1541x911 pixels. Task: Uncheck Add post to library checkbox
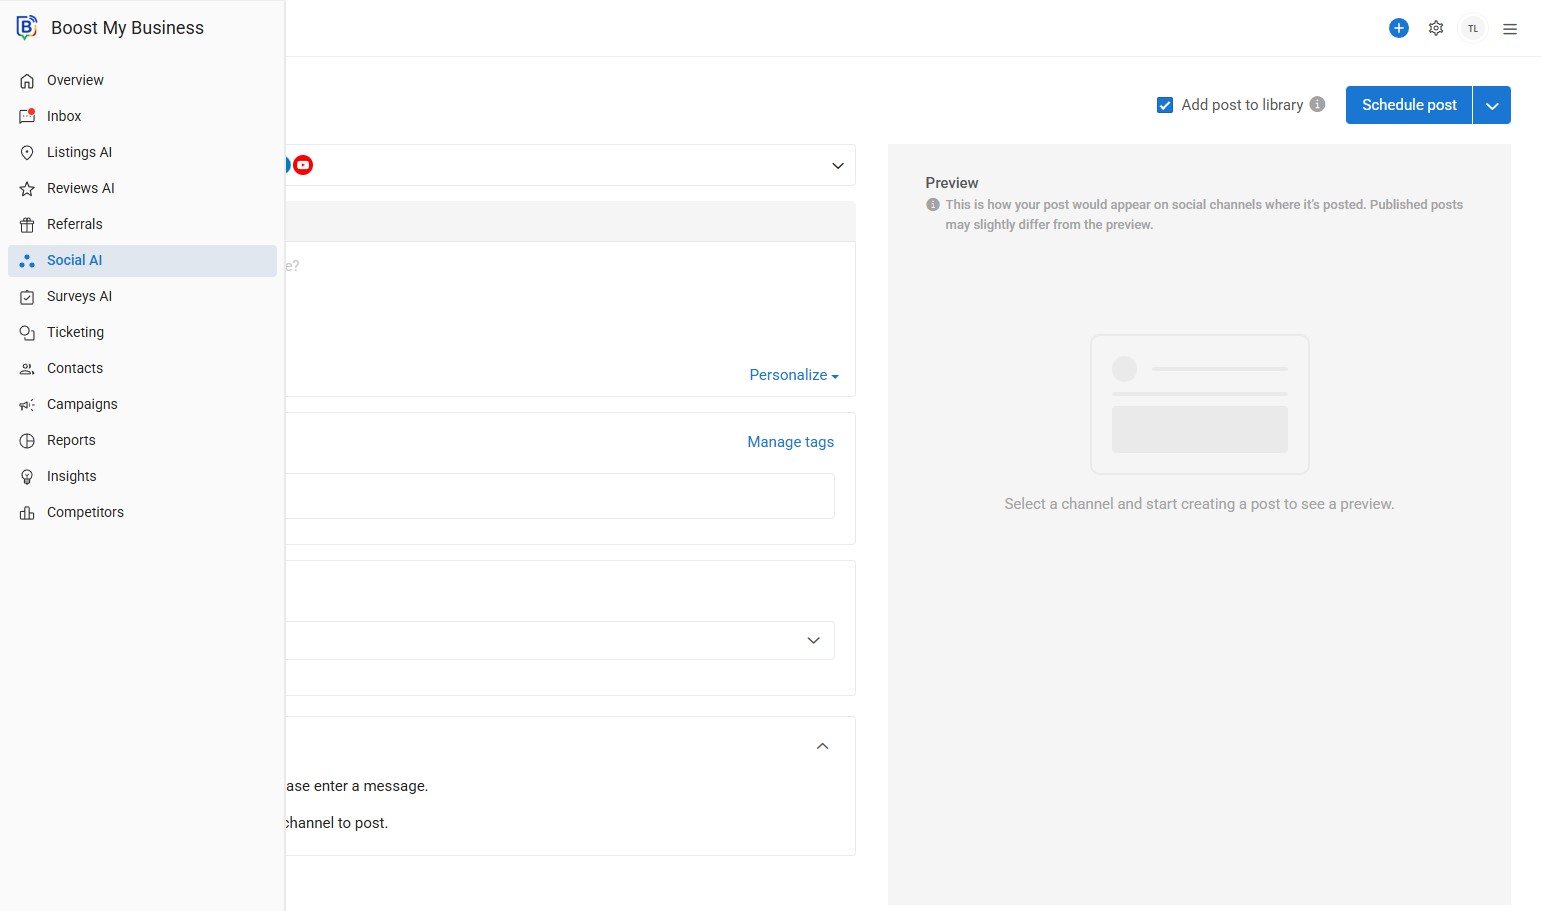point(1165,105)
